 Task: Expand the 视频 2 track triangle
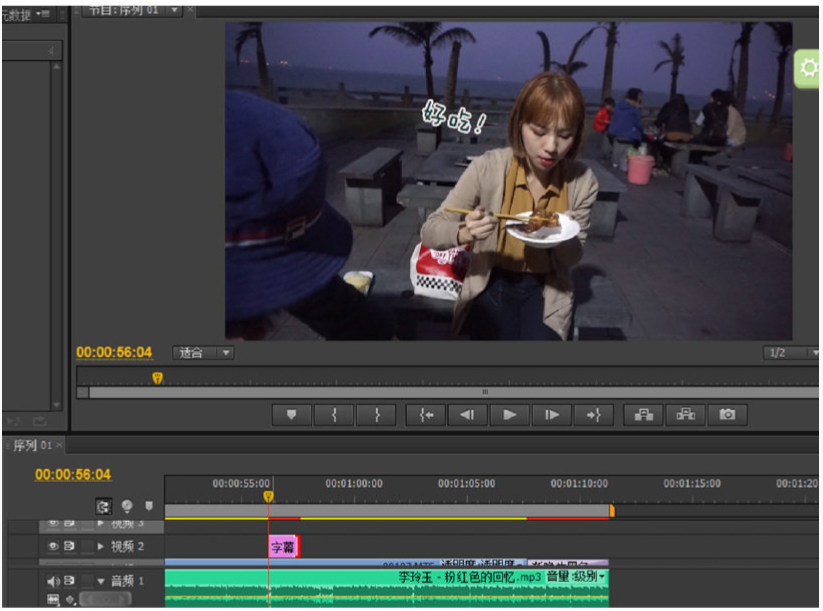tap(100, 547)
